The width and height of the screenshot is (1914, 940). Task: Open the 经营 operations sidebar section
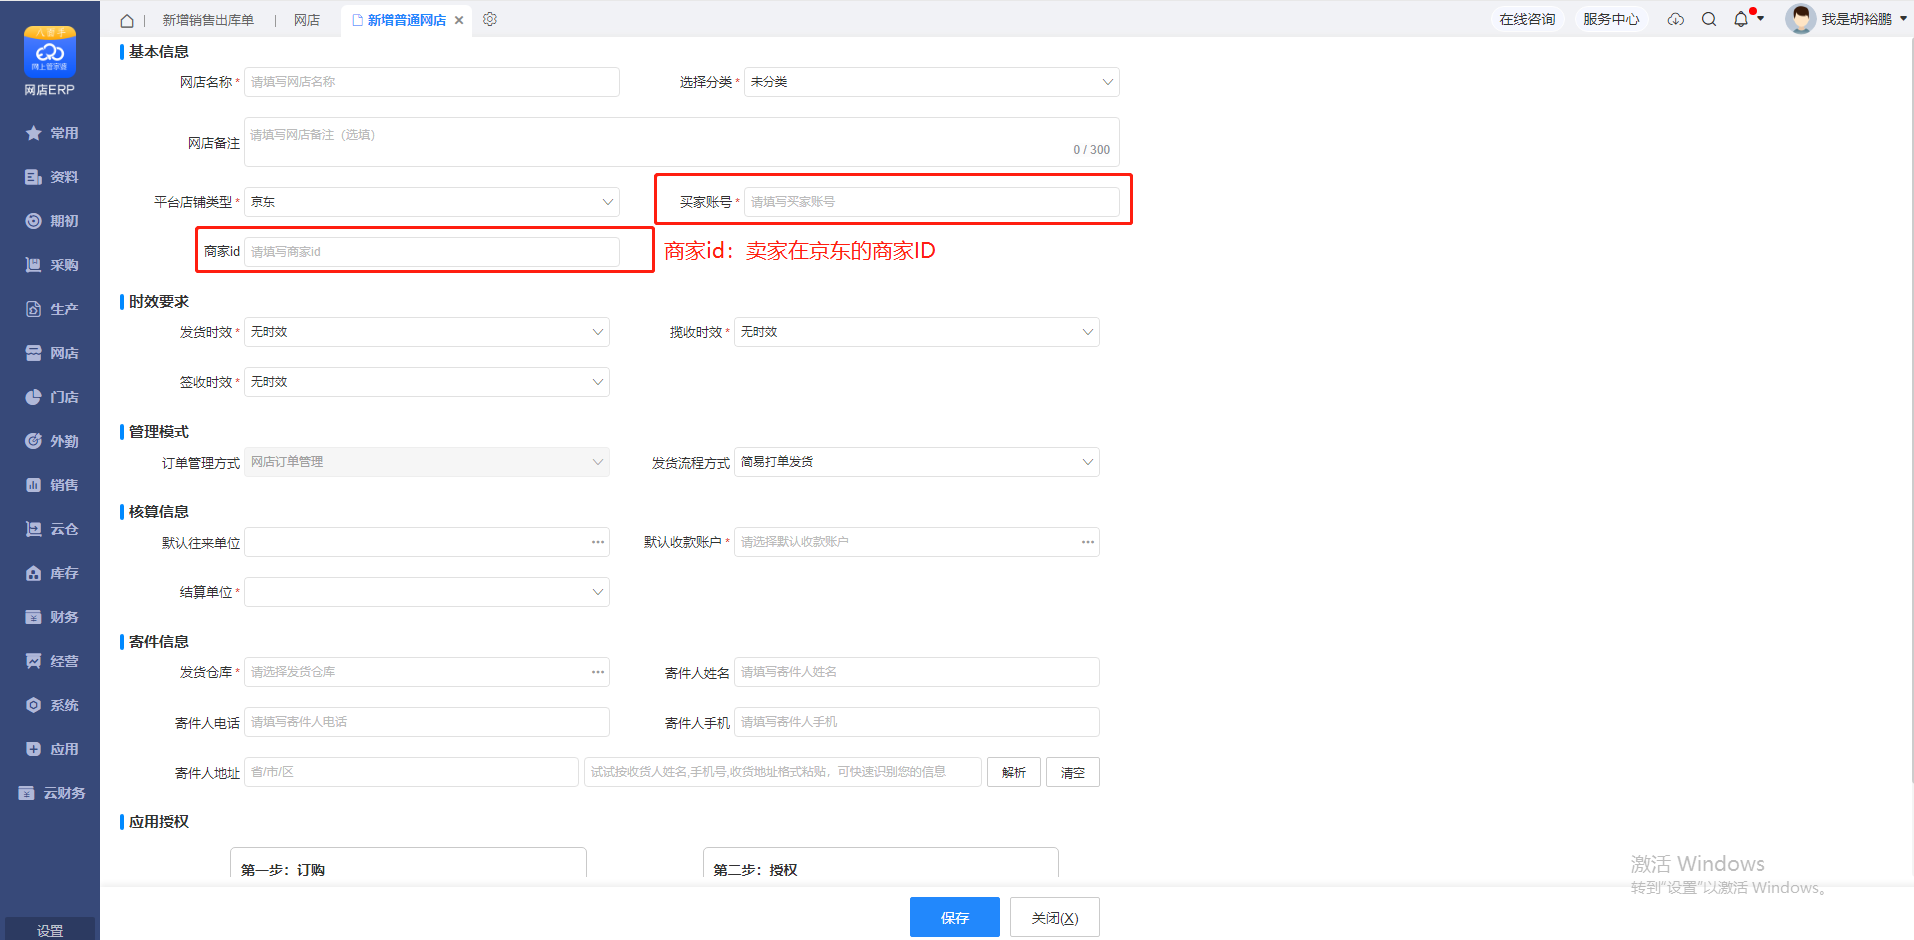pyautogui.click(x=50, y=661)
